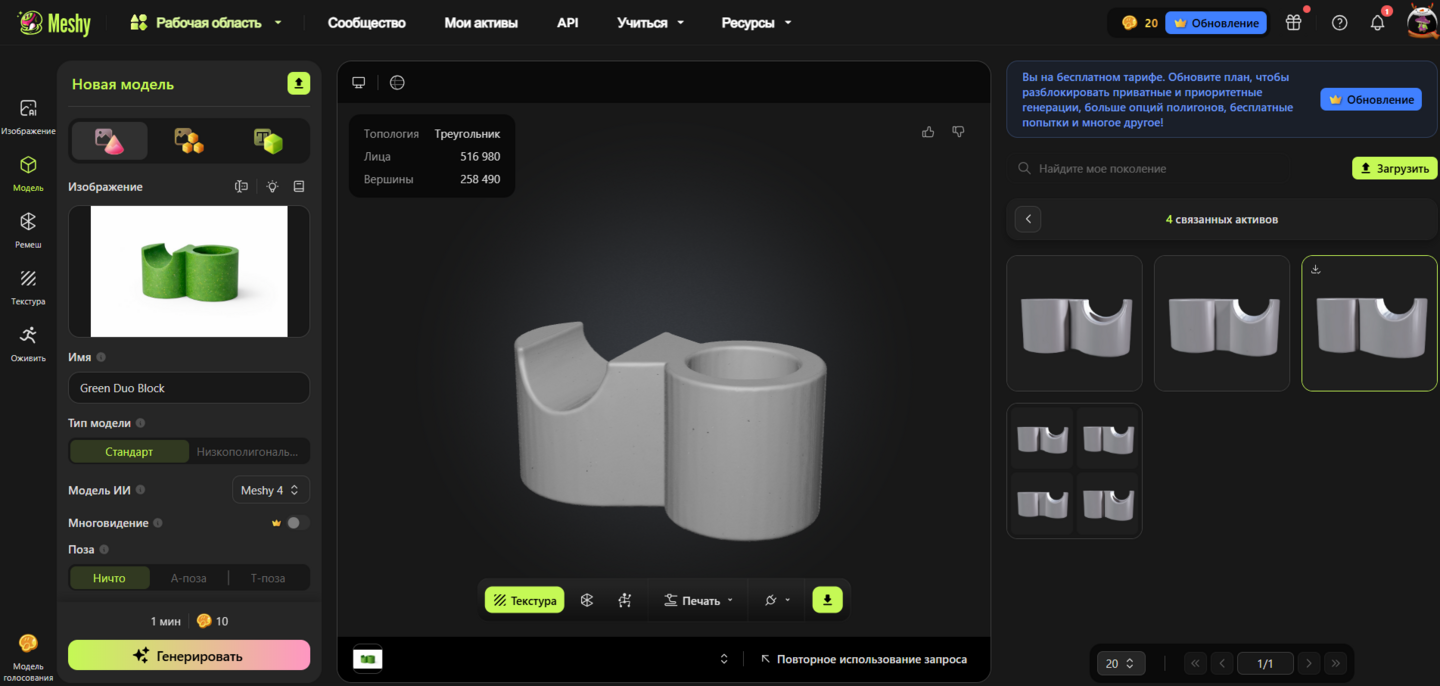Viewport: 1440px width, 686px height.
Task: Click the rigging figure icon in the viewport toolbar
Action: coord(625,600)
